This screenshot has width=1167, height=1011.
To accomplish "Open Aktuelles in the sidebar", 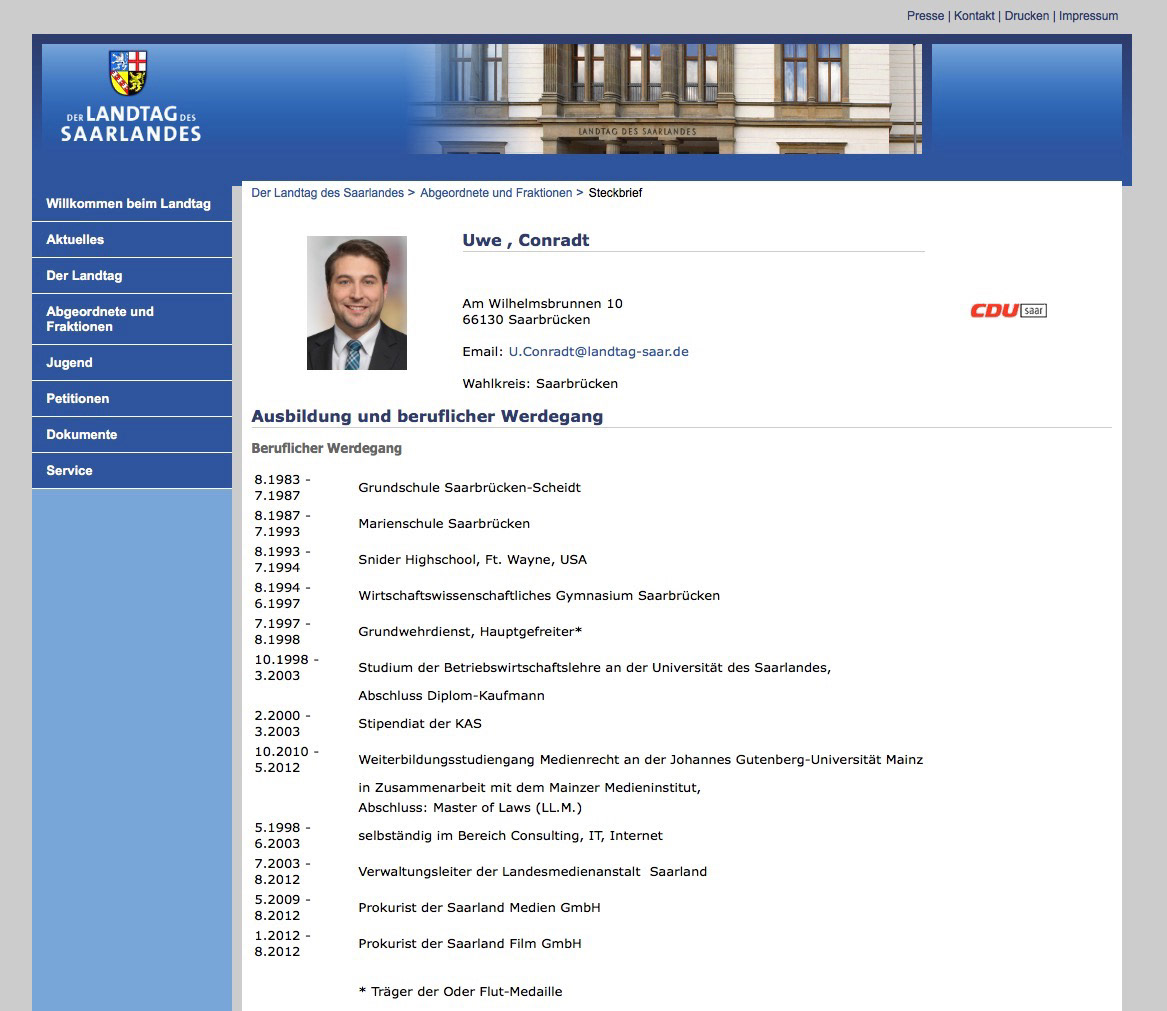I will [x=75, y=240].
